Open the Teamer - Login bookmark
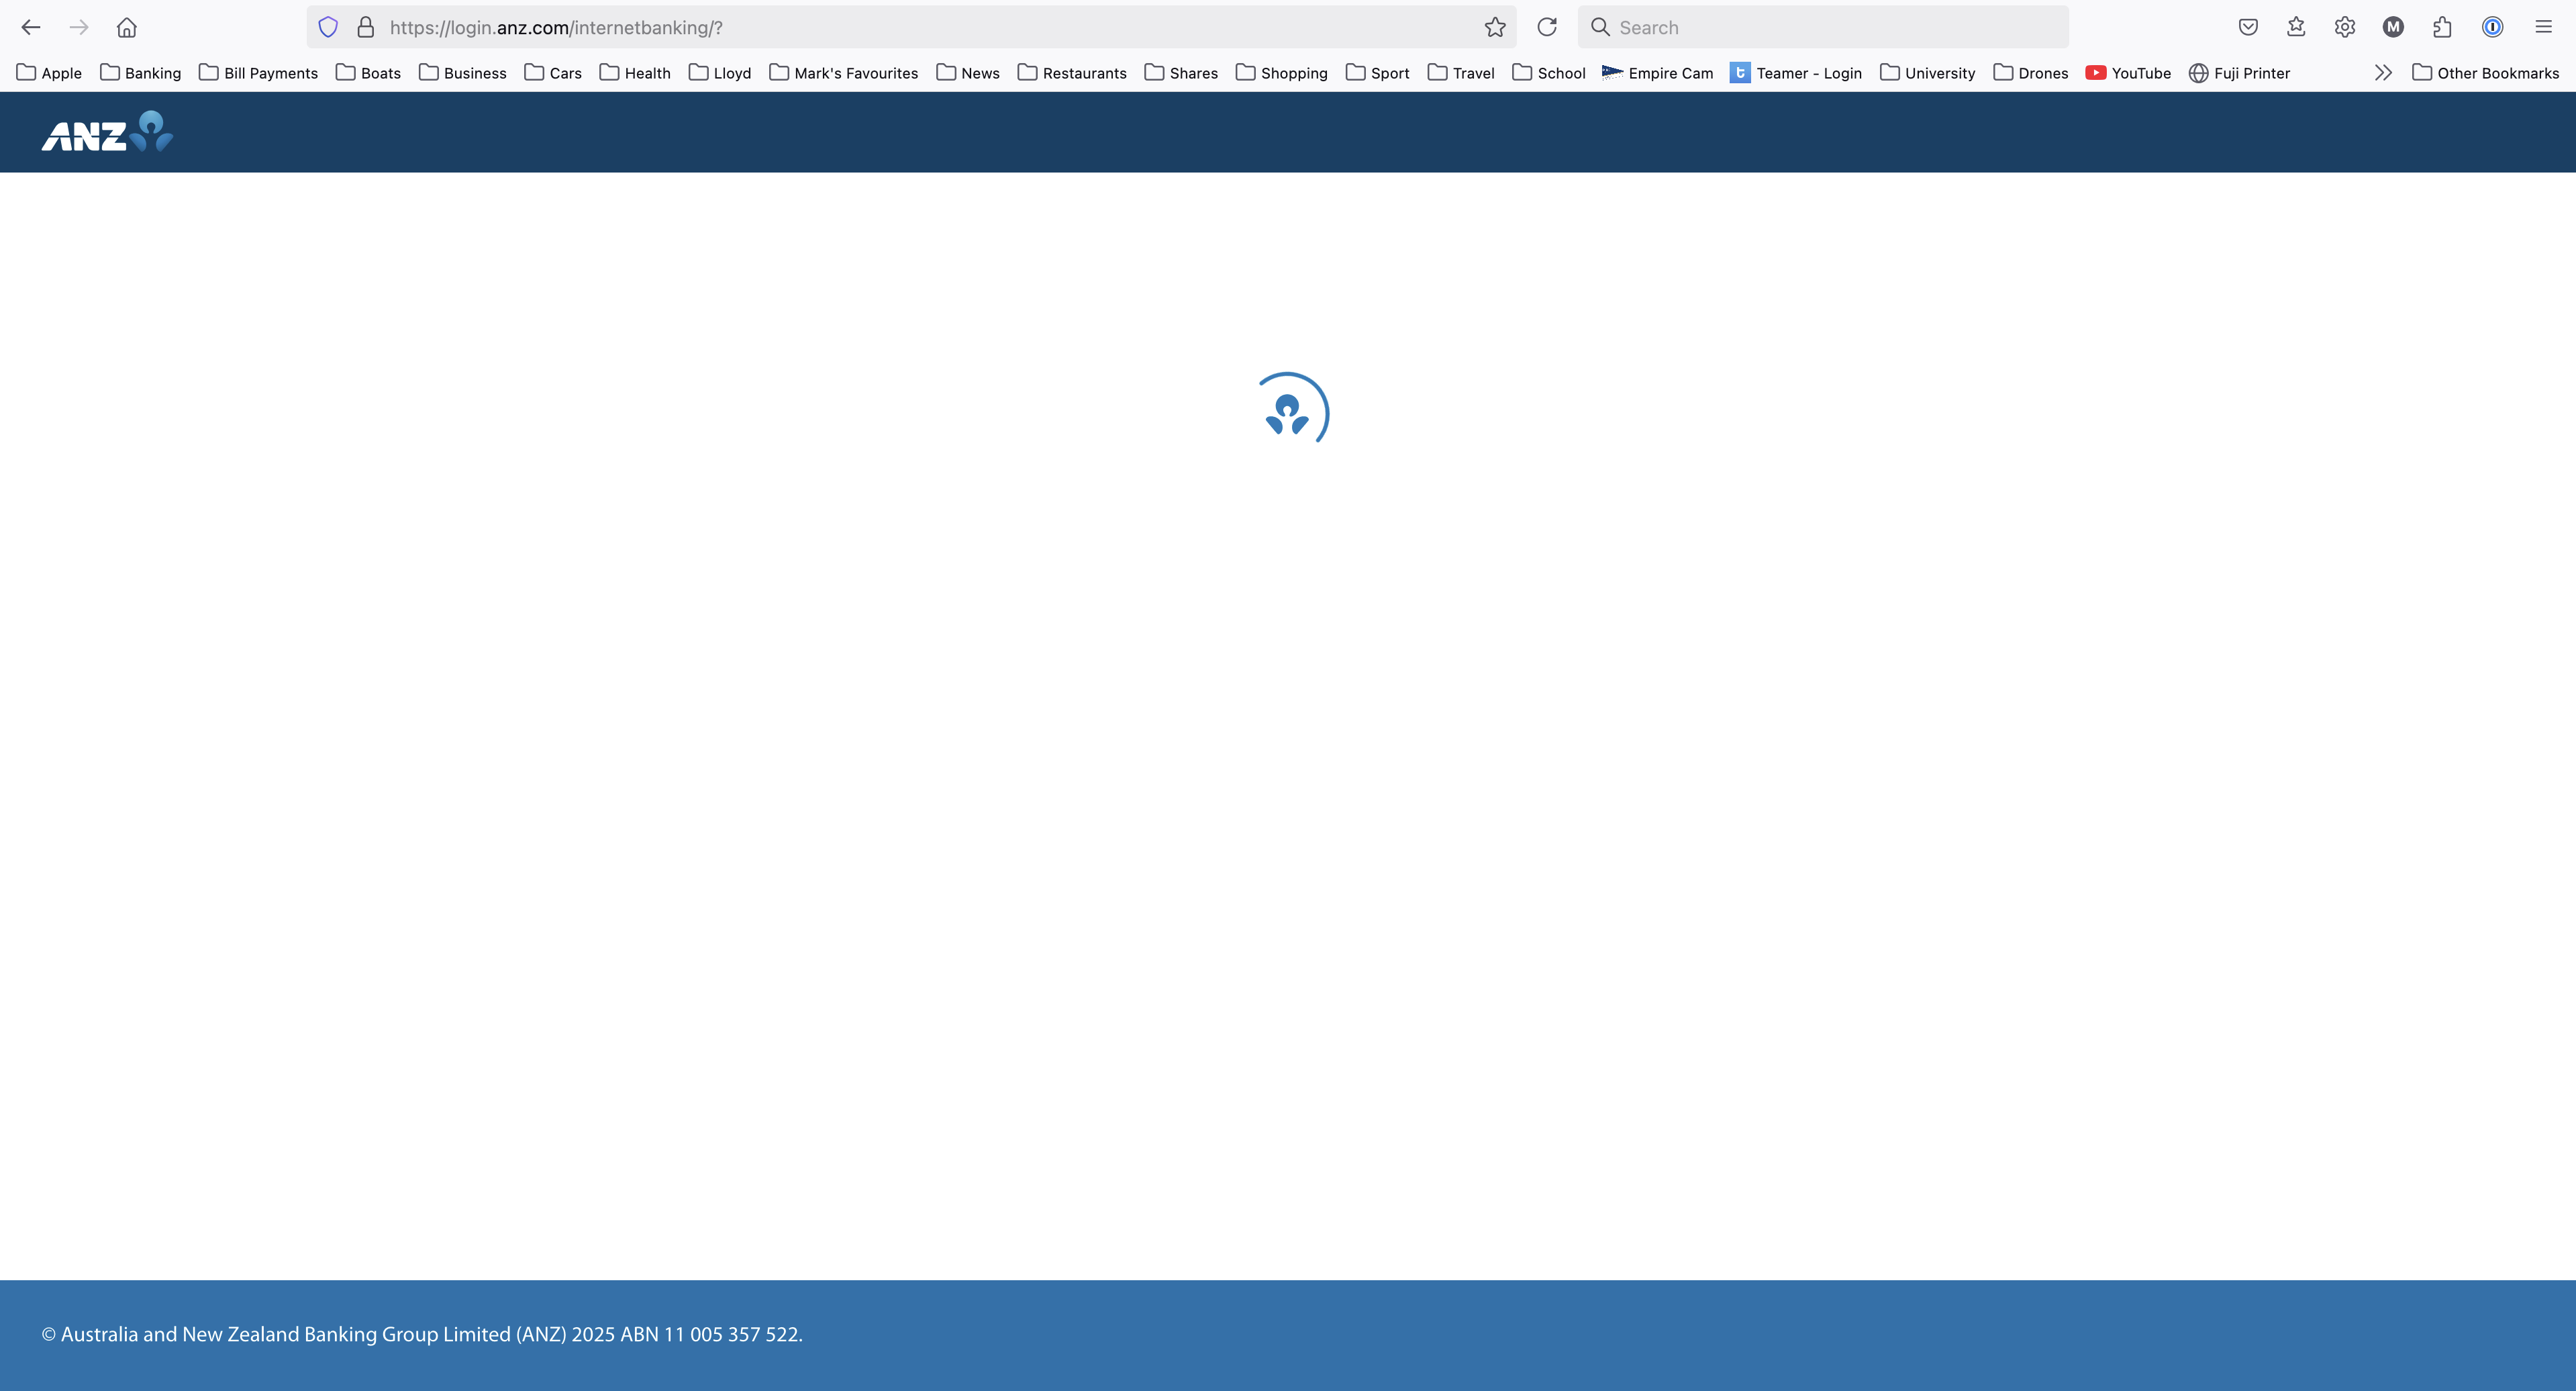Screen dimensions: 2576x1391 point(1796,73)
